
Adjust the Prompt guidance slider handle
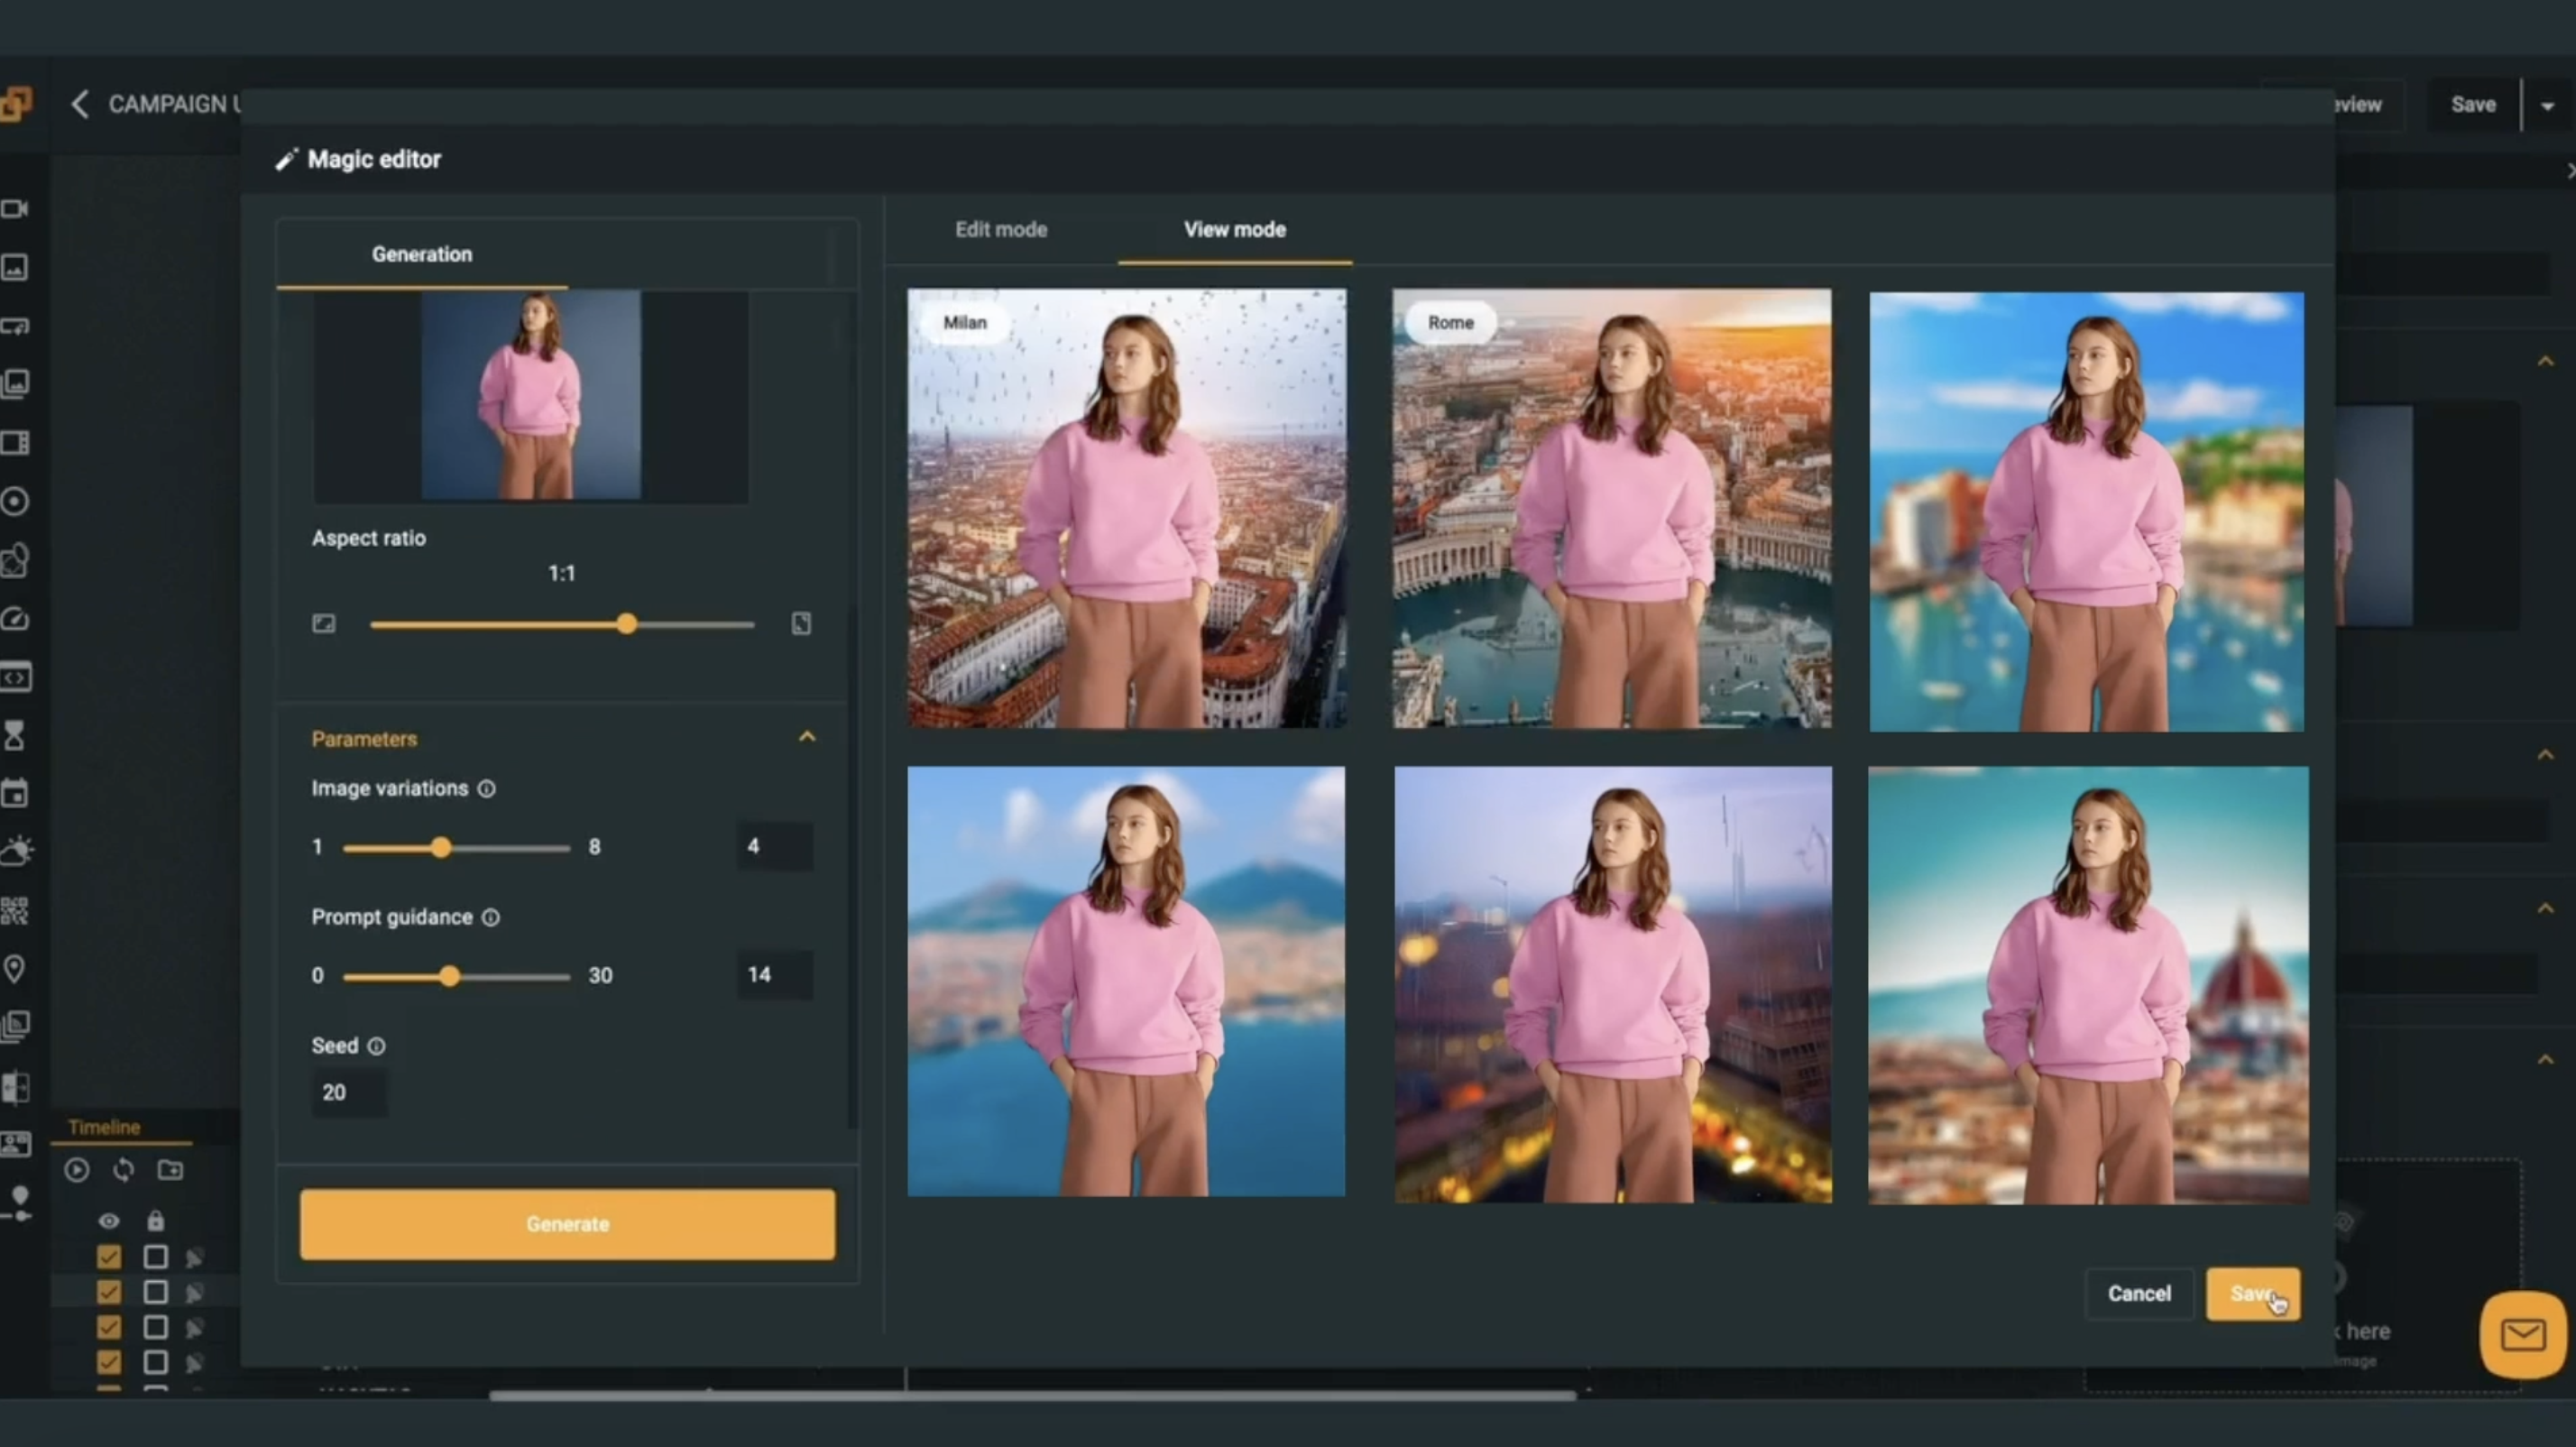[x=449, y=976]
